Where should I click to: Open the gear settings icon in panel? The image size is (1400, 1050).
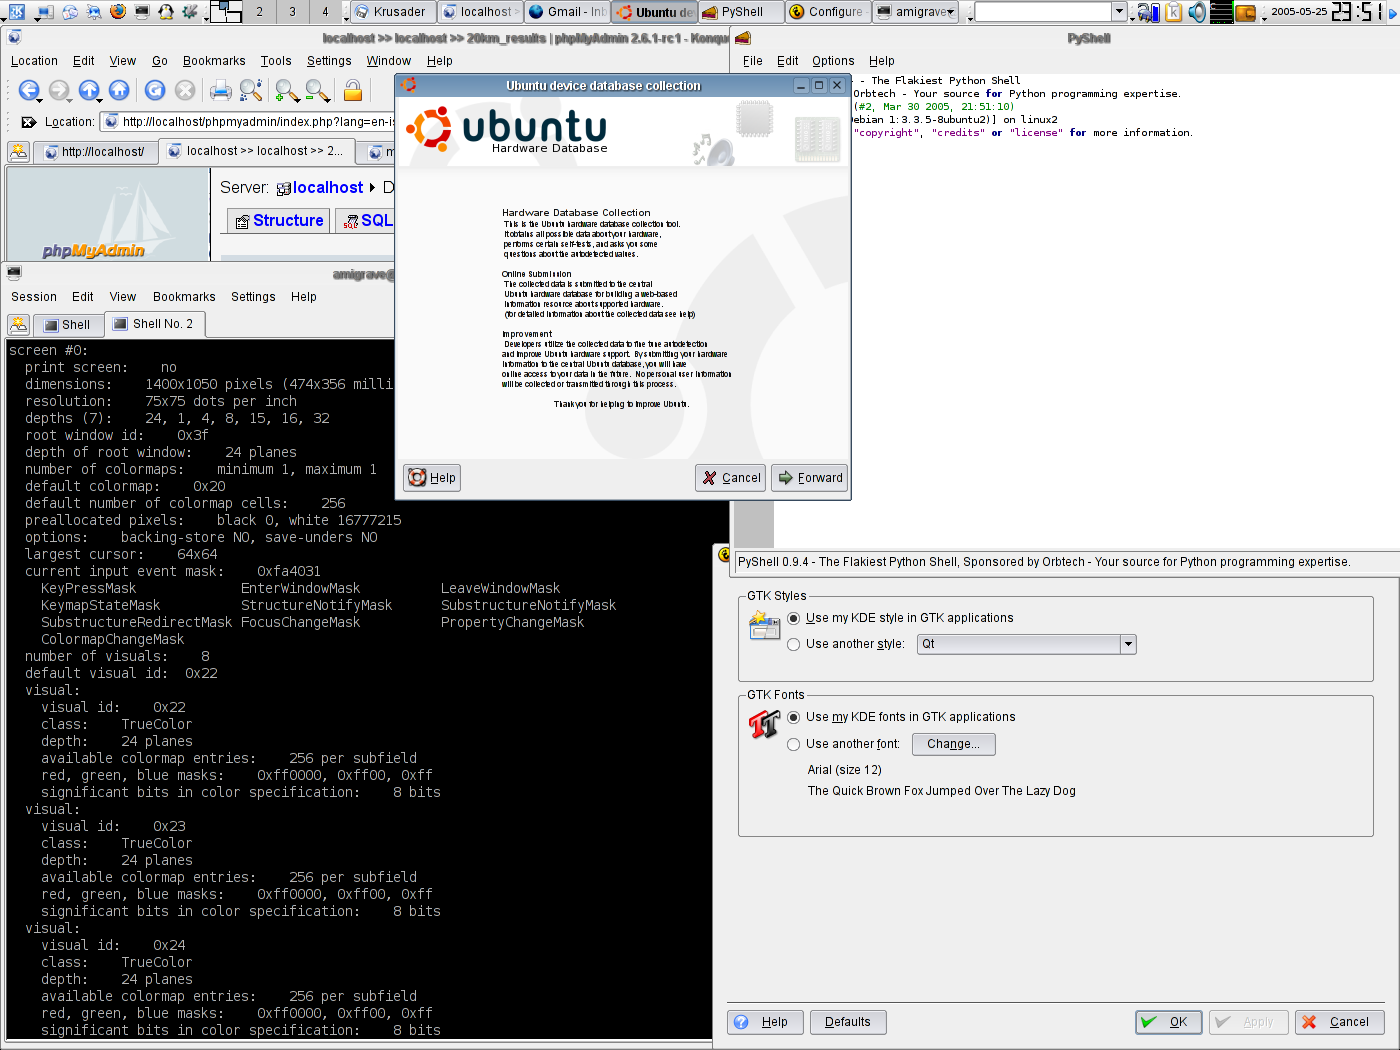[190, 12]
